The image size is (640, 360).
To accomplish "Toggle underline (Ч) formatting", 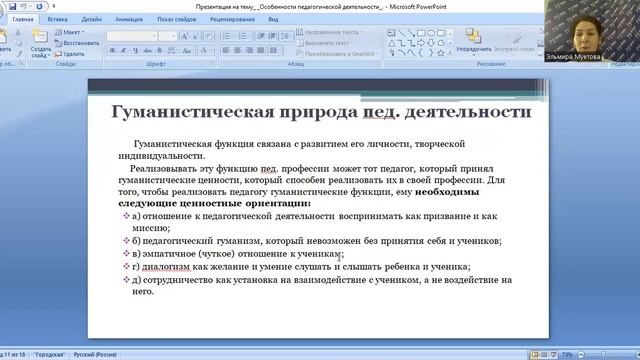I will pos(136,51).
